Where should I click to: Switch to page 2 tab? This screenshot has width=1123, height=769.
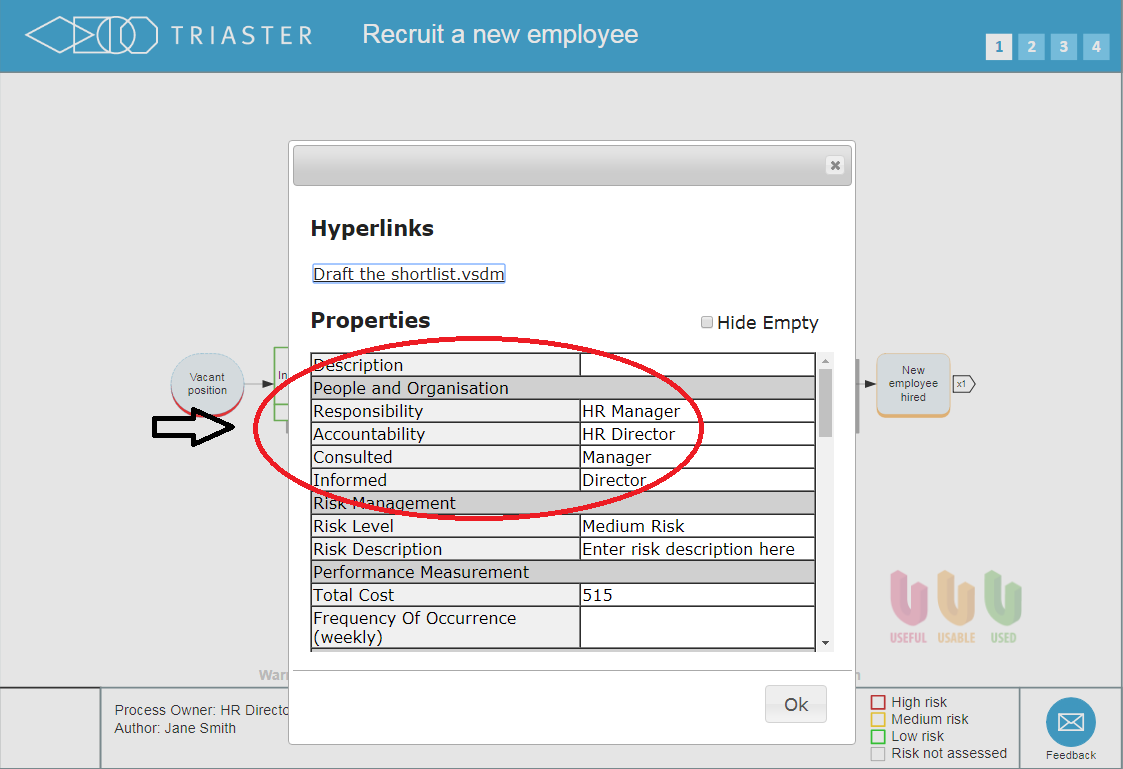click(x=1031, y=46)
